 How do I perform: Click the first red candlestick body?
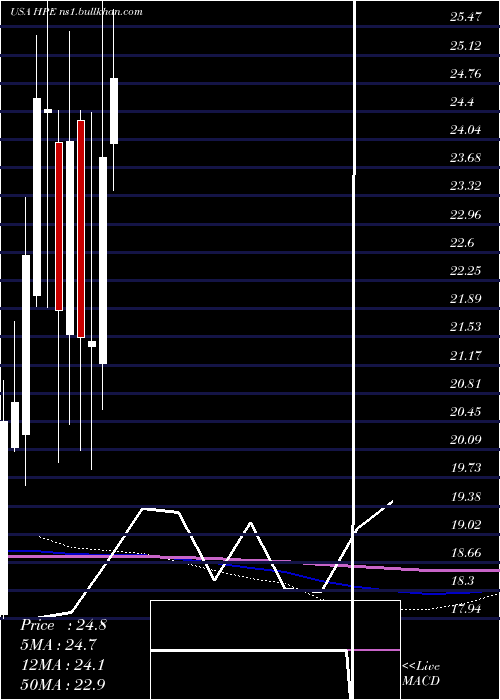point(59,226)
